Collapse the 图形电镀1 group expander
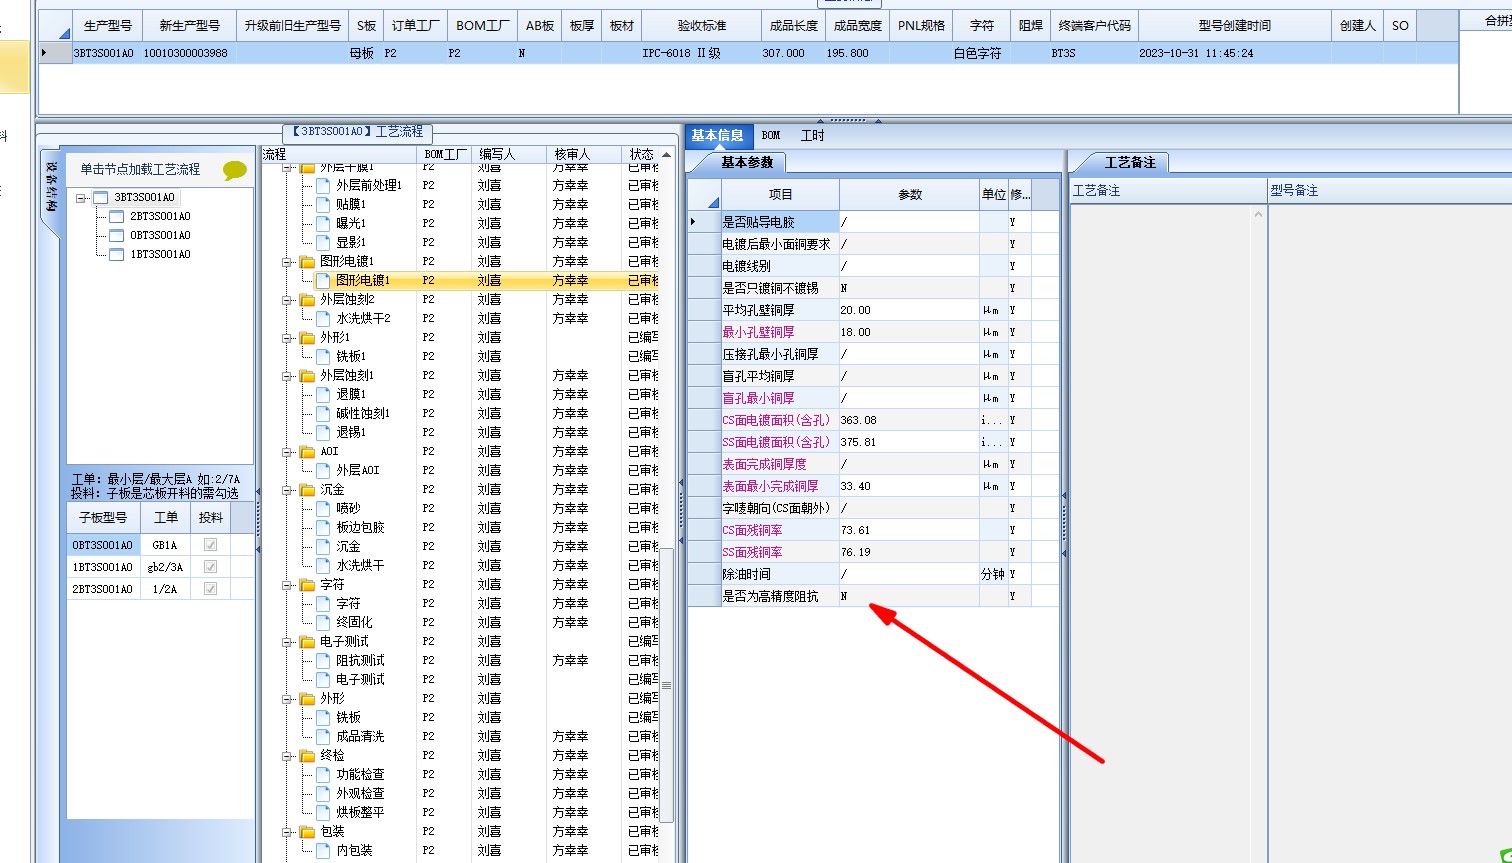Image resolution: width=1512 pixels, height=863 pixels. (288, 262)
